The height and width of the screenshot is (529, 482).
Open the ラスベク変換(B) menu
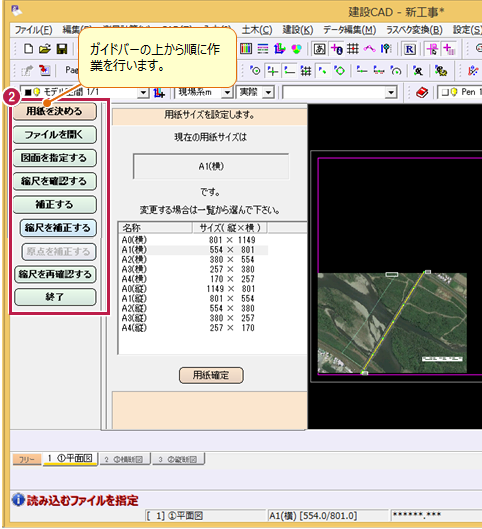[x=414, y=30]
